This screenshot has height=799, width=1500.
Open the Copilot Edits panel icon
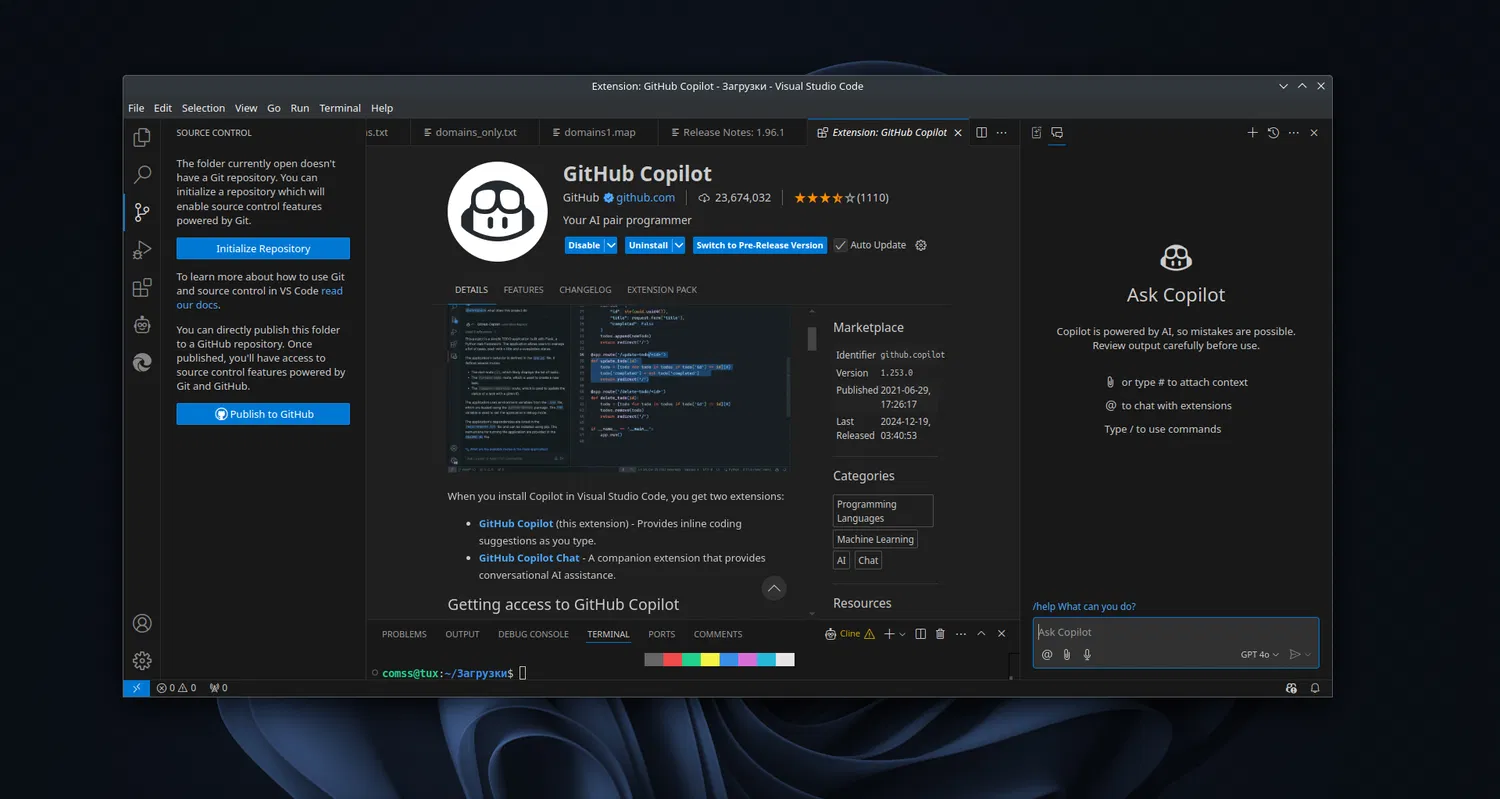click(1036, 132)
